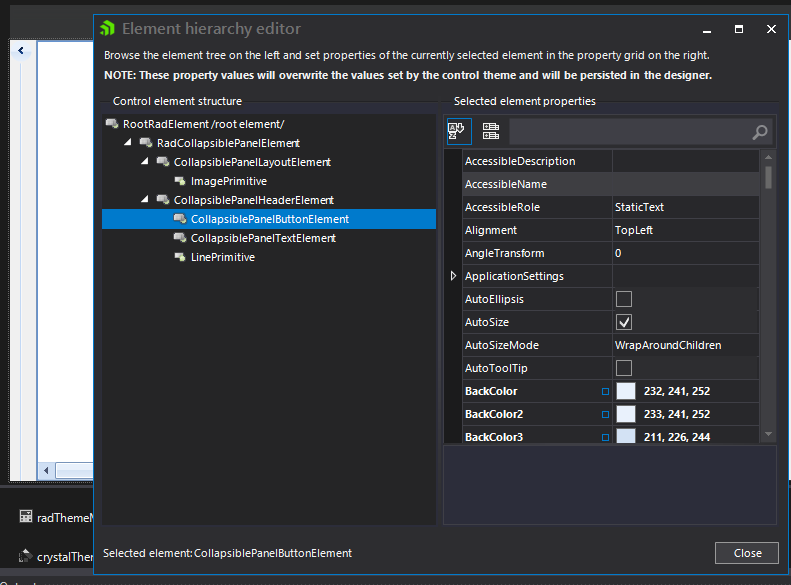
Task: Click the CollapsiblePanelTextElement icon
Action: (180, 238)
